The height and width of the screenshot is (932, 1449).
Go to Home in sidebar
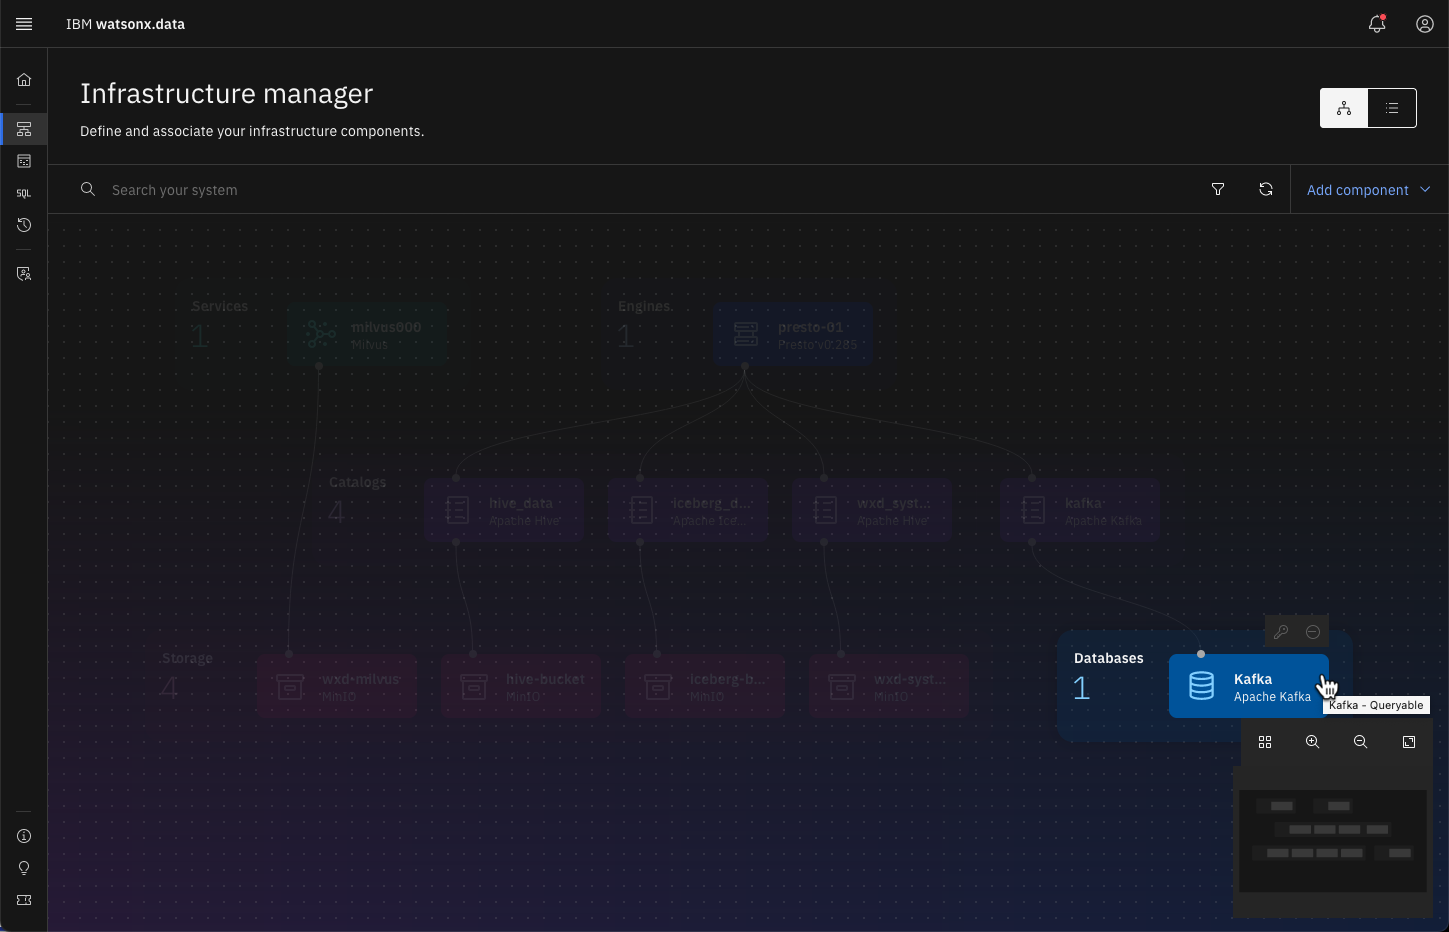tap(24, 80)
